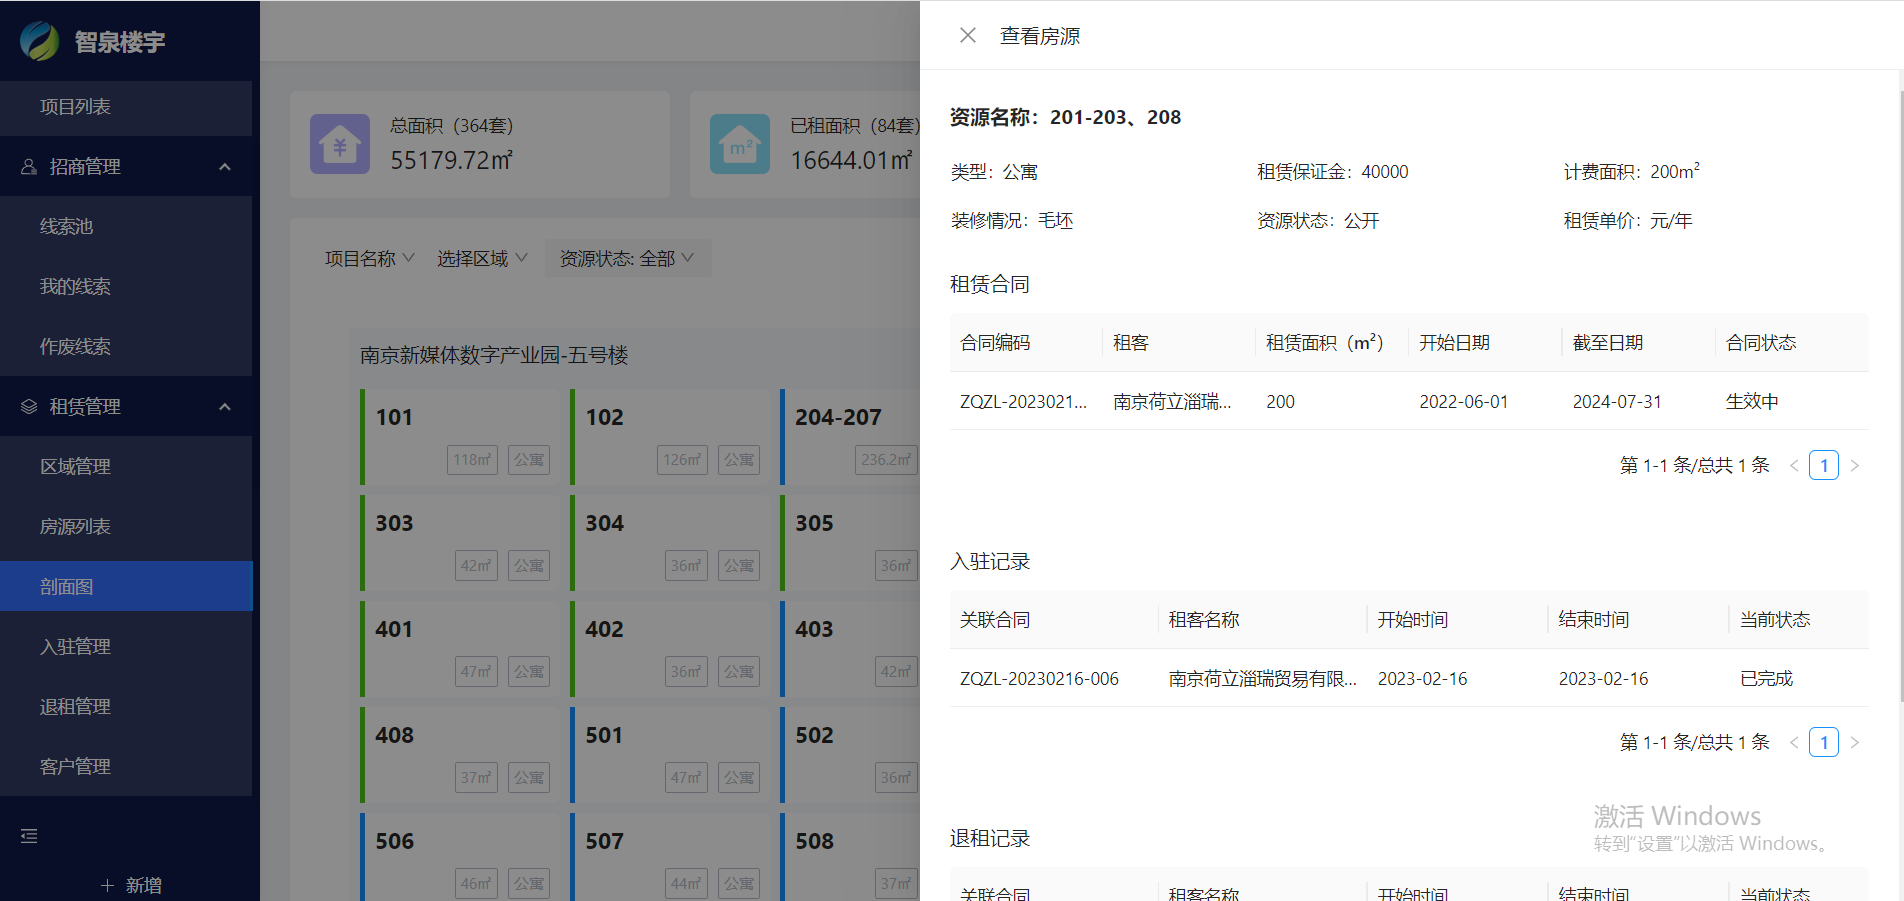This screenshot has height=901, width=1904.
Task: Click next-page arrow in 租赁合同 pagination
Action: (1854, 465)
